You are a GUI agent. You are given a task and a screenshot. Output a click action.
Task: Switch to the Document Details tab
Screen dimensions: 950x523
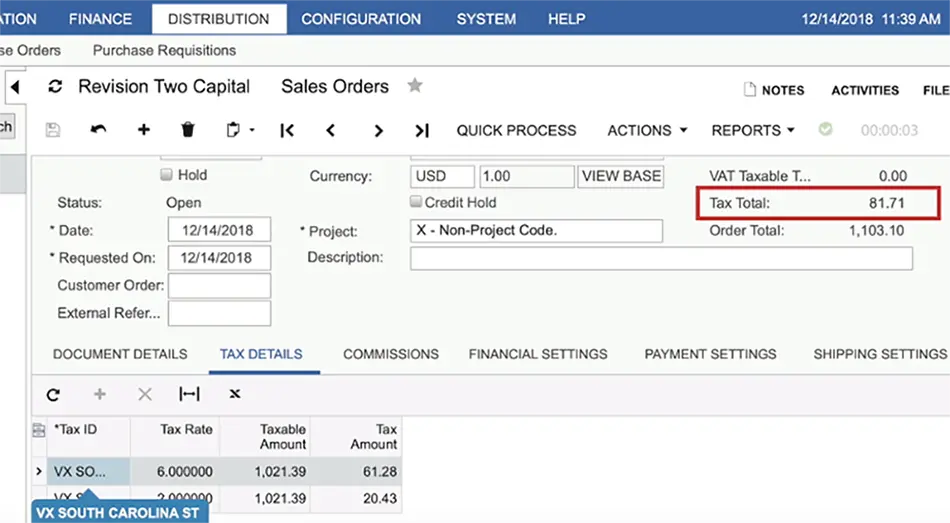[120, 354]
